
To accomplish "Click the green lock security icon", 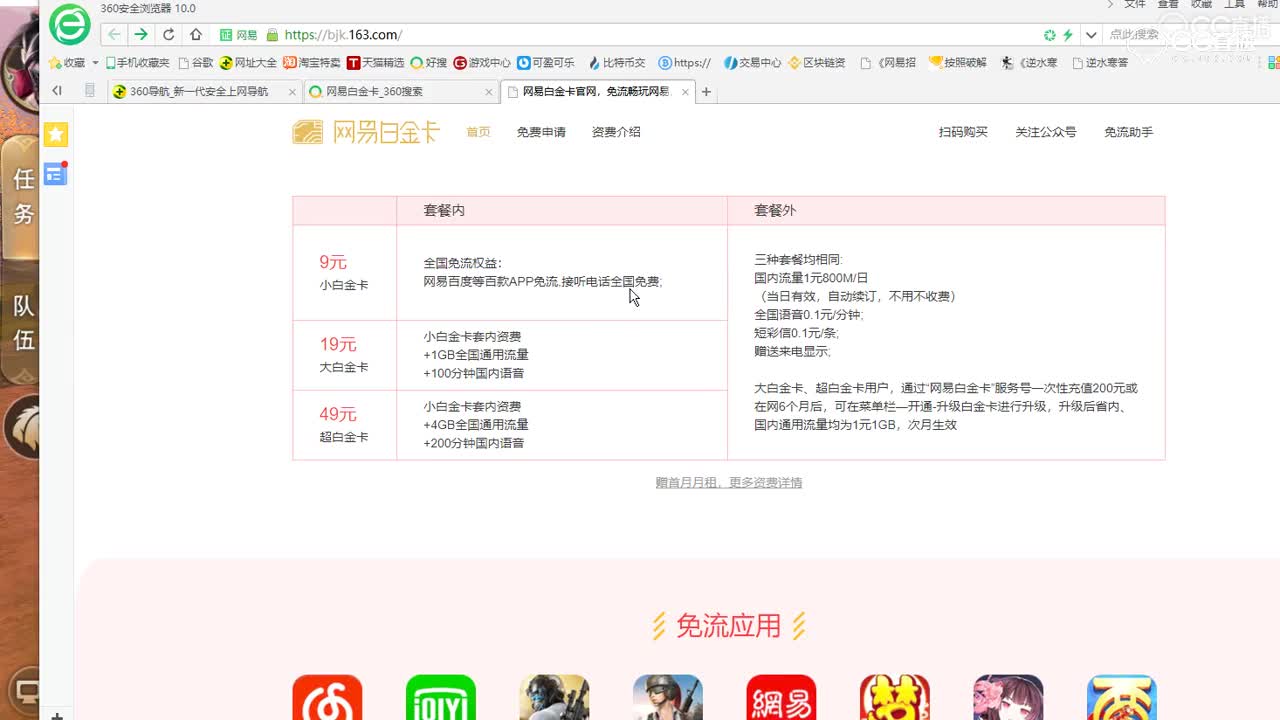I will [272, 35].
